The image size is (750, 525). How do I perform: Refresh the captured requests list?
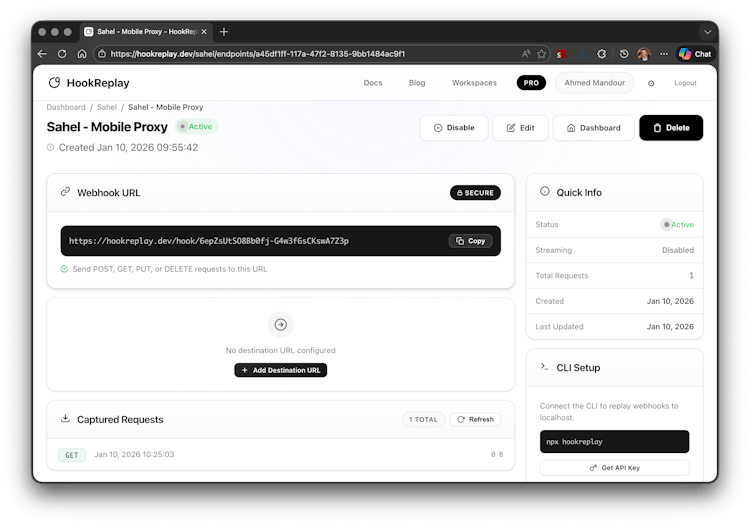[475, 419]
